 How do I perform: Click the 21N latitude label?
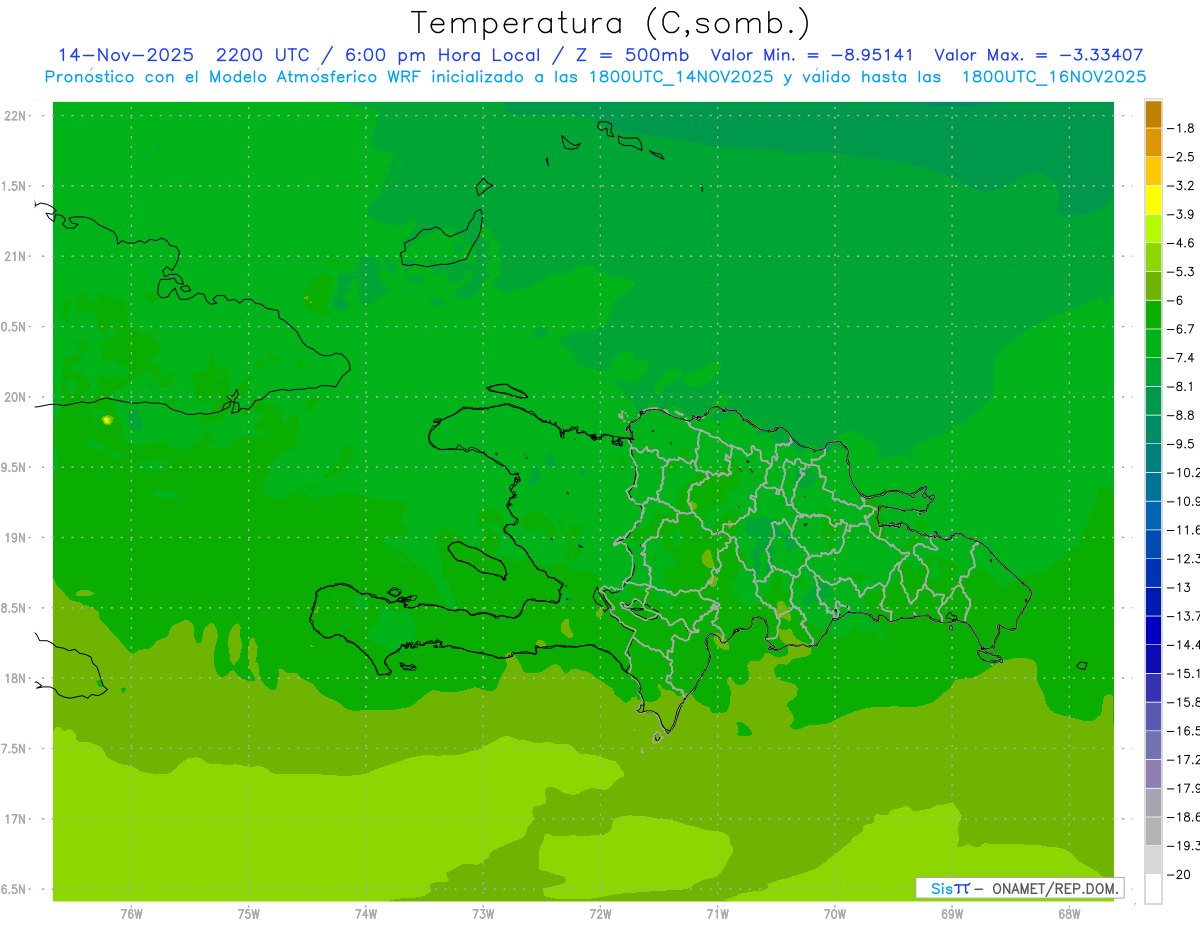16,256
